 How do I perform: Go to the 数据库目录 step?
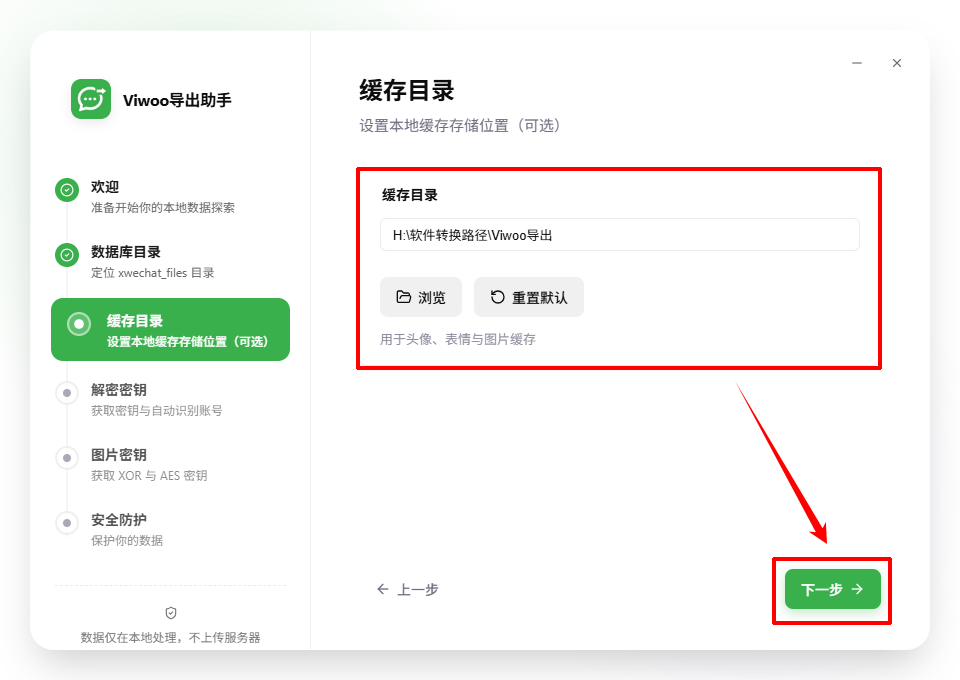click(x=170, y=261)
